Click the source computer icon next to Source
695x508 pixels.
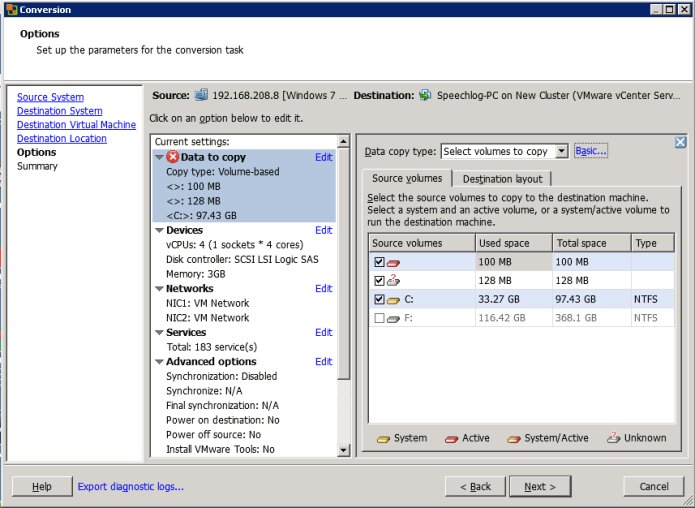201,95
